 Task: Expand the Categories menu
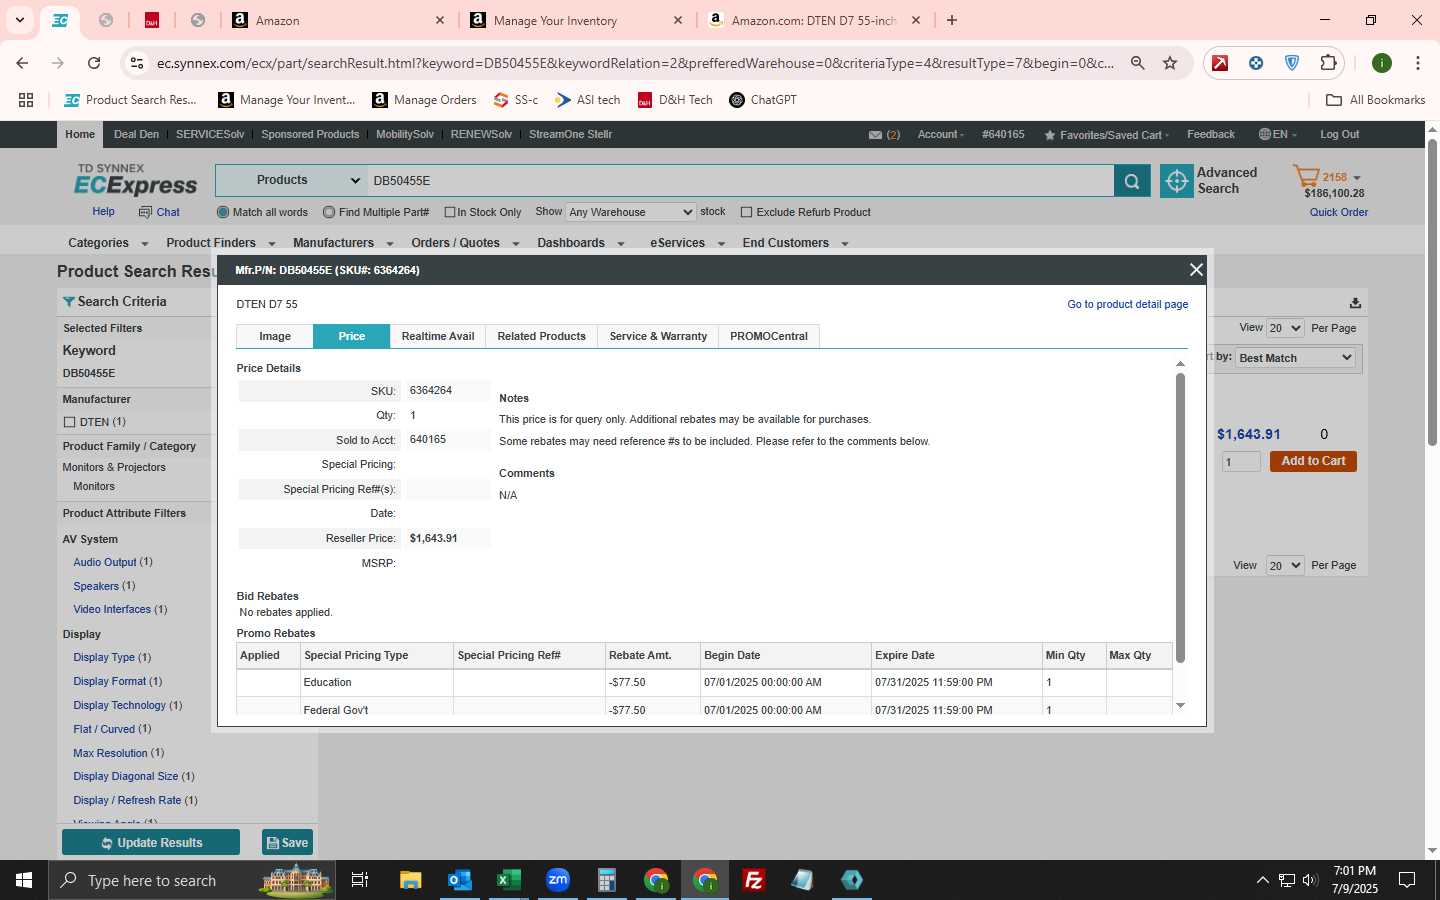(x=107, y=243)
